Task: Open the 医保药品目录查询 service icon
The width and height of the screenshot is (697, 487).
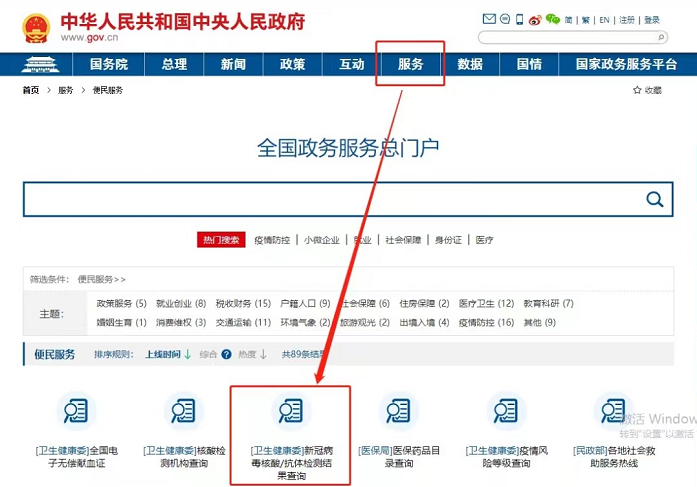Action: click(x=399, y=411)
